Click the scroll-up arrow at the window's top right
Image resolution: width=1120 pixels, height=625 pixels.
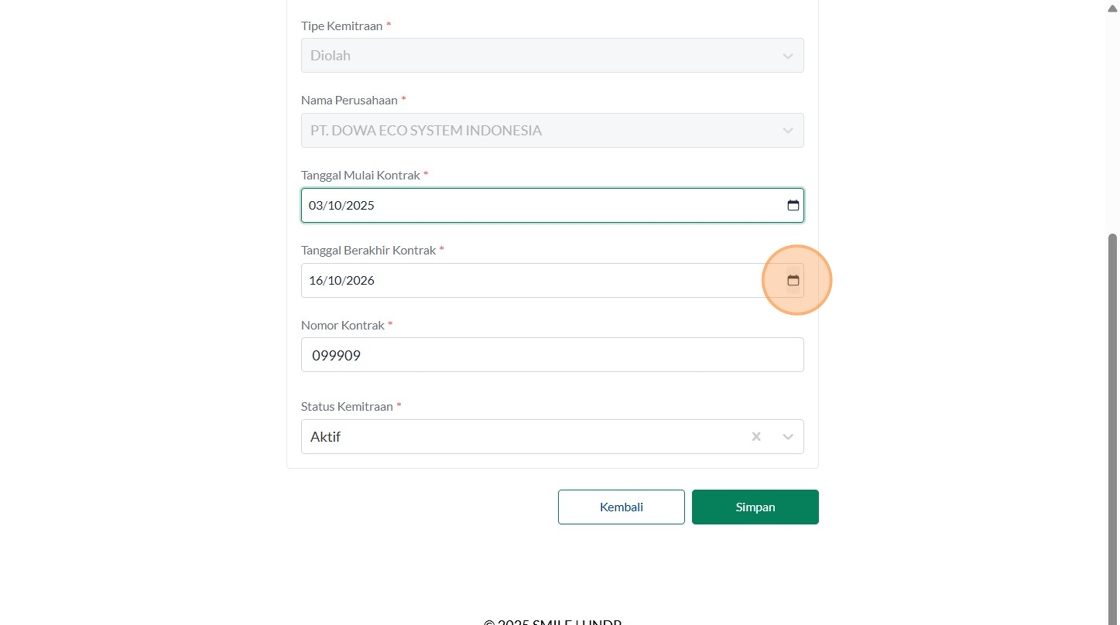pos(1112,7)
